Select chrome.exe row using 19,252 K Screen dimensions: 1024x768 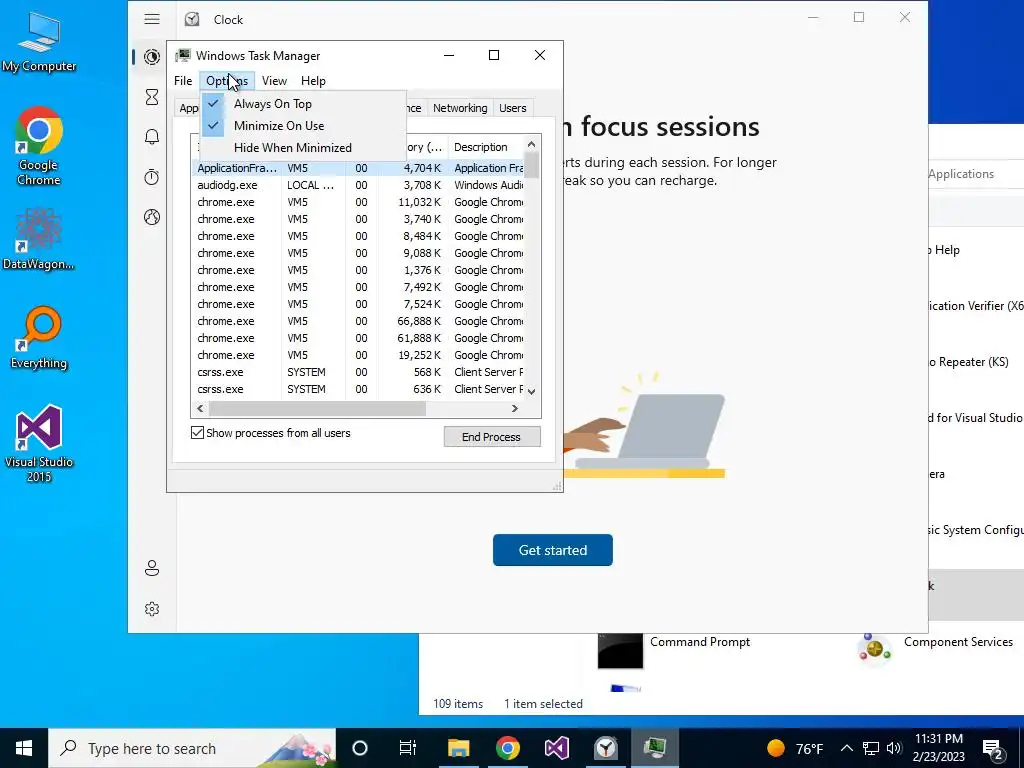(x=358, y=355)
